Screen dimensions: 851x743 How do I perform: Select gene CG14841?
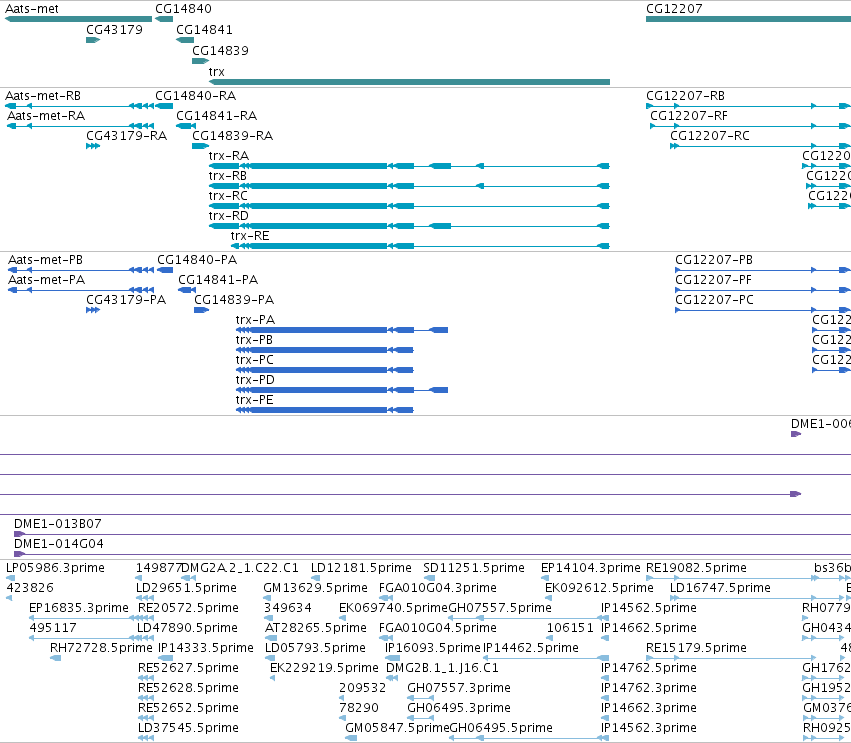[185, 40]
